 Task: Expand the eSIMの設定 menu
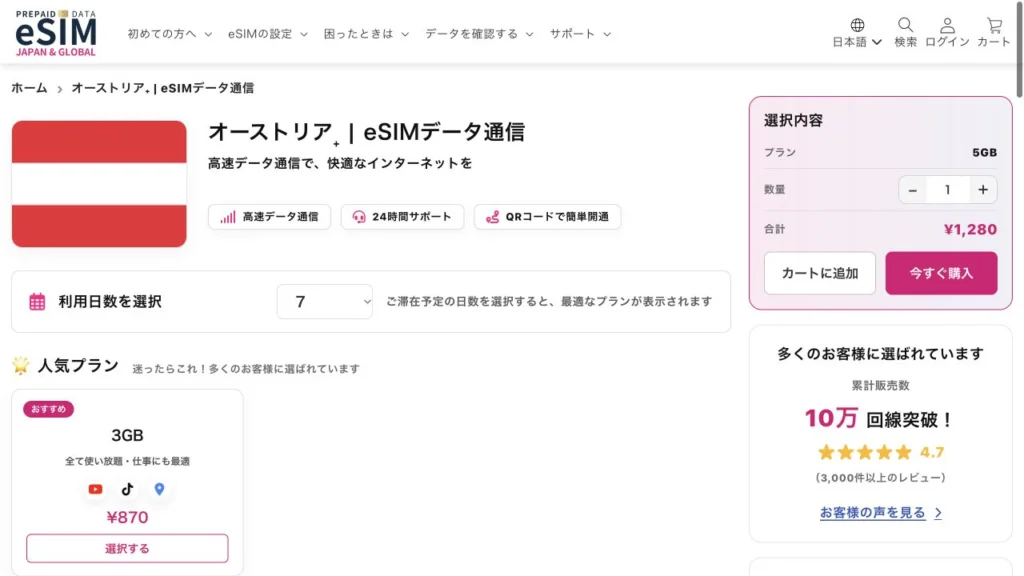click(268, 34)
